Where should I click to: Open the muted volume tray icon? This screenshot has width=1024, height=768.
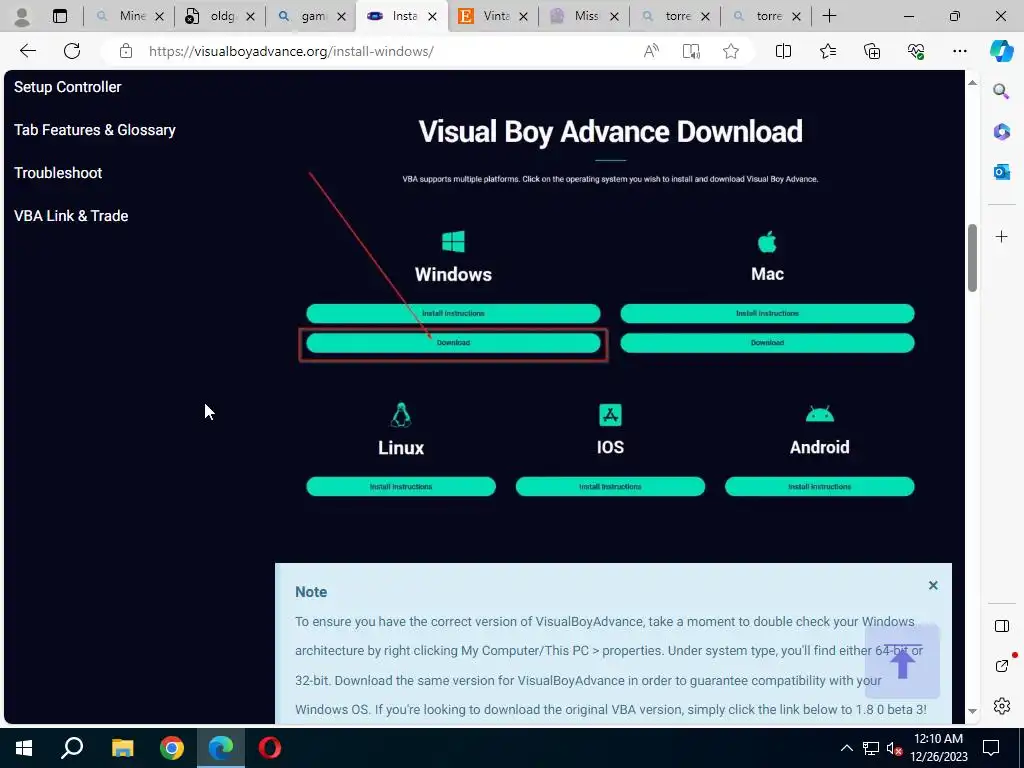[894, 748]
